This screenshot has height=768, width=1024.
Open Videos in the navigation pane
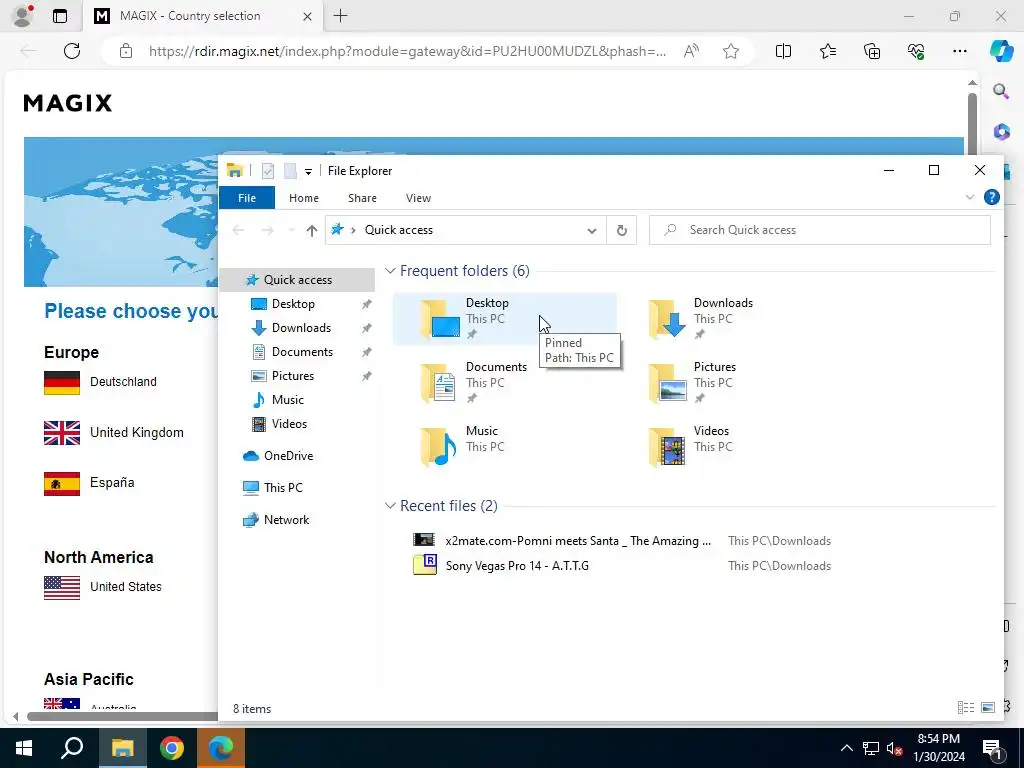pyautogui.click(x=289, y=424)
